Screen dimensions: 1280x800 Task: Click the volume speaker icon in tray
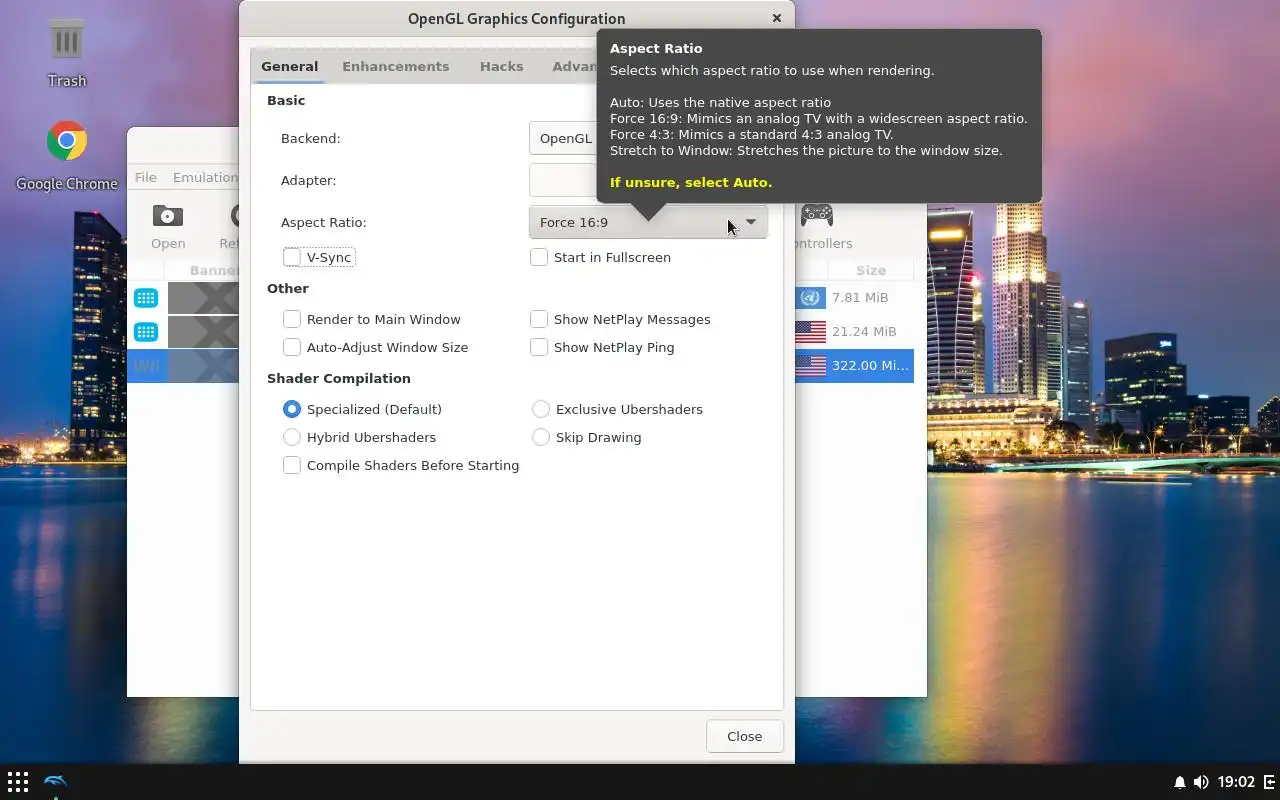coord(1201,782)
